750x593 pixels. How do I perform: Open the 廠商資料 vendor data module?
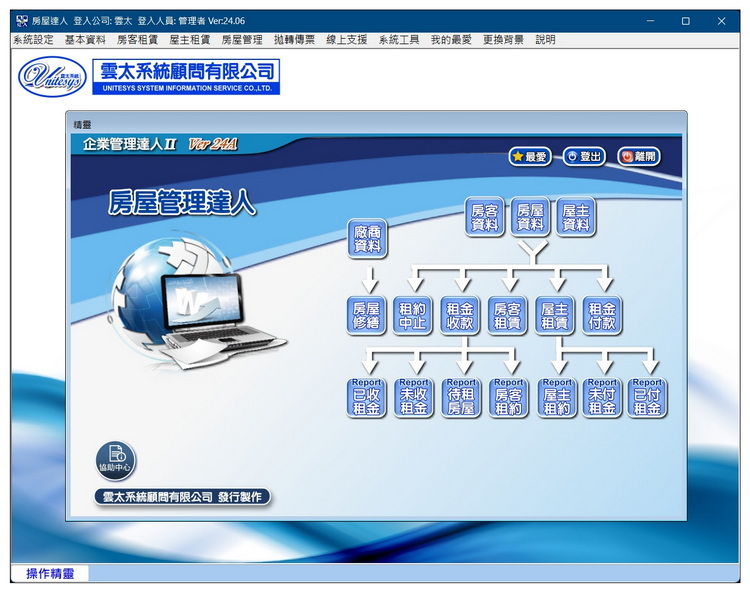pos(367,238)
